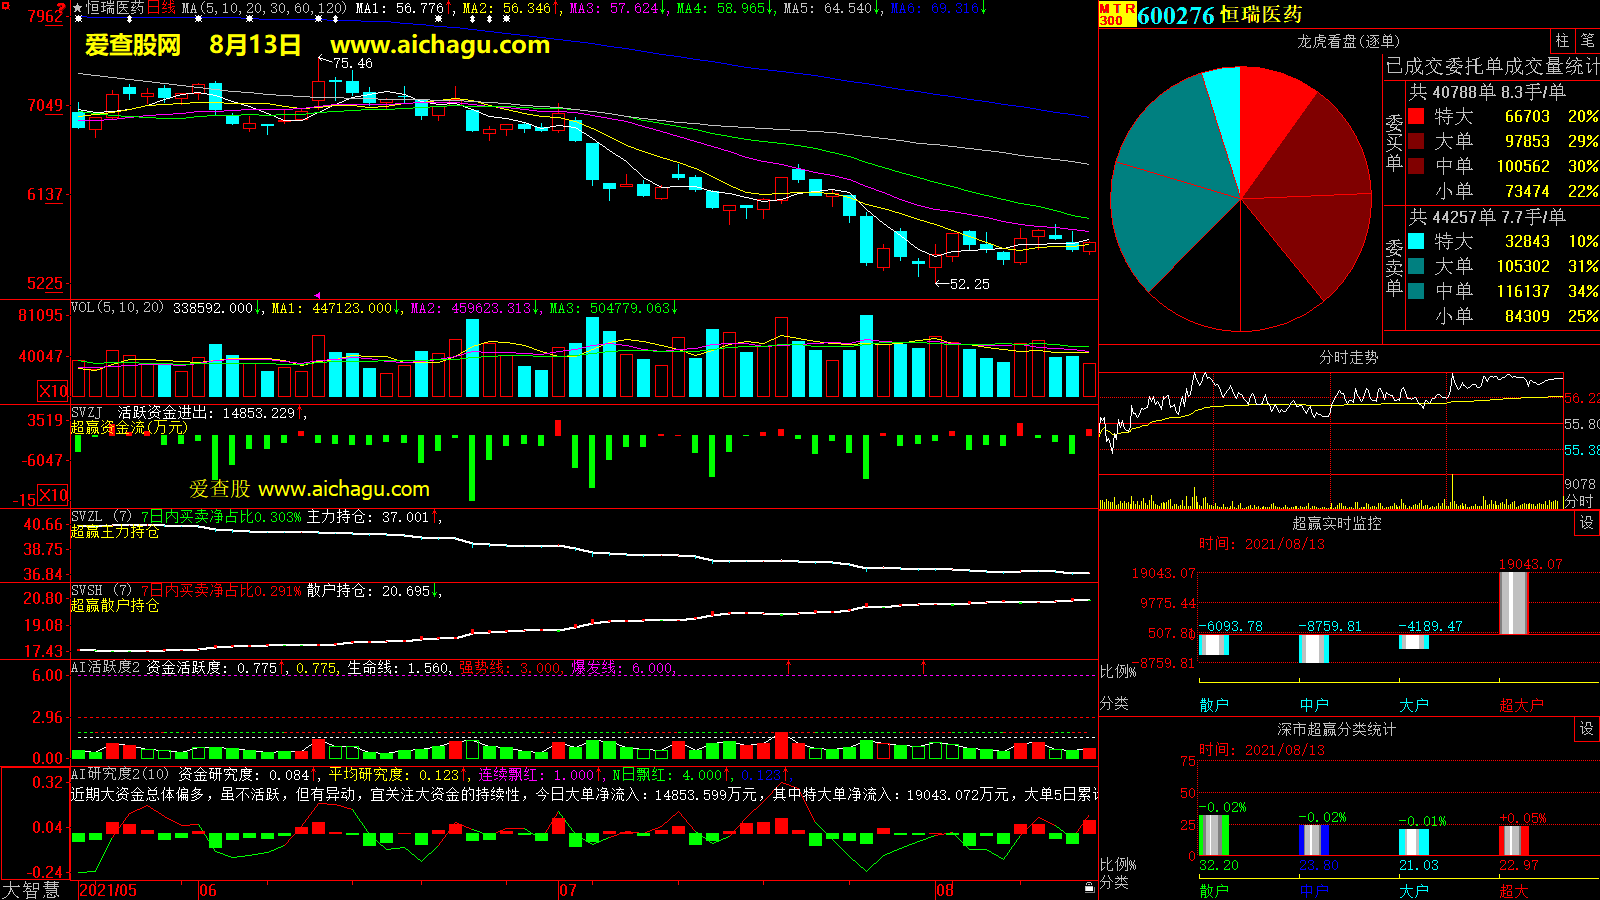
Task: Click the X10 multiplier on volume axis
Action: click(x=53, y=391)
